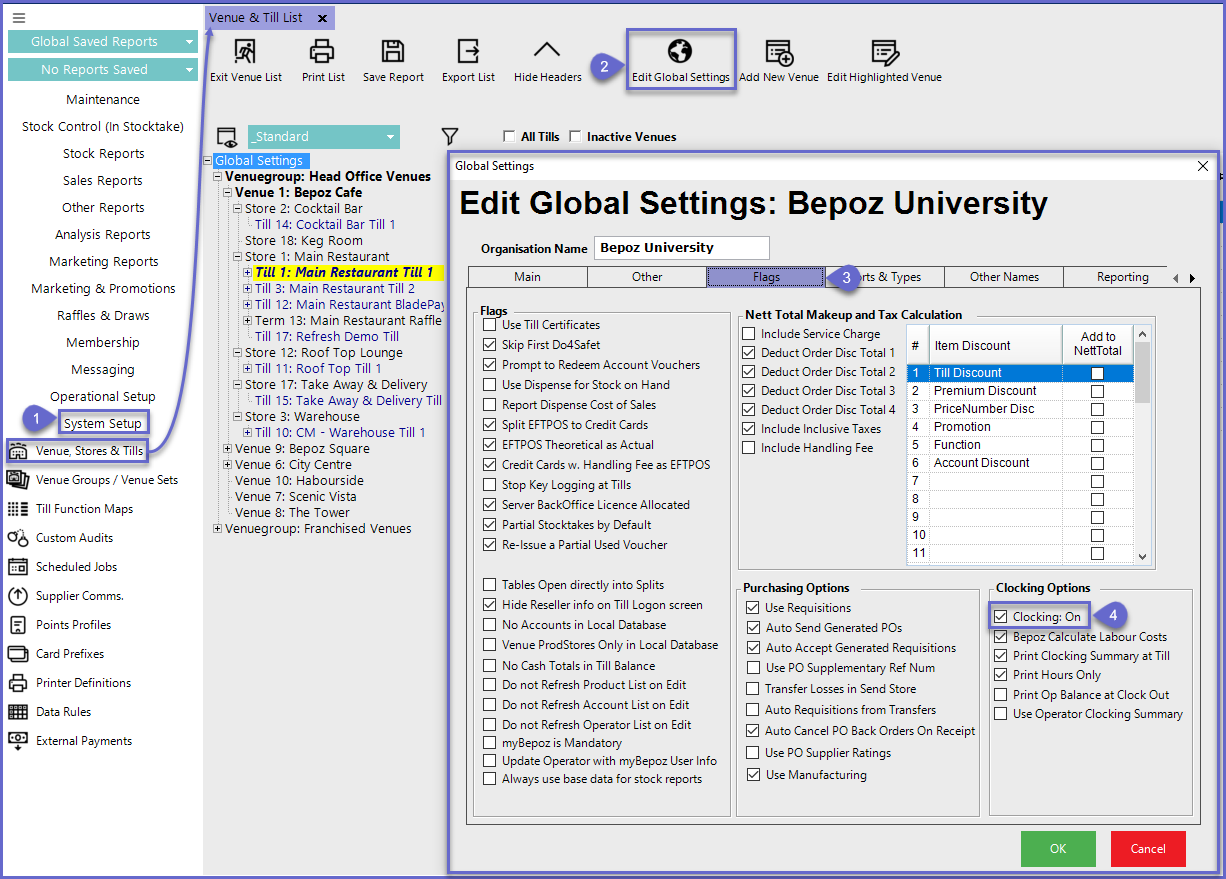Open Card Prefixes

coord(56,654)
